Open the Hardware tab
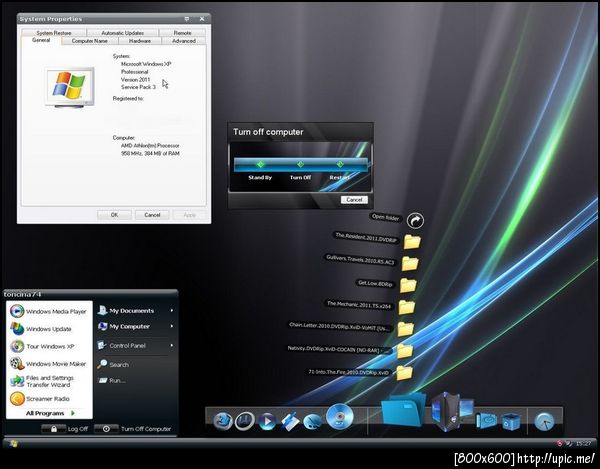 pos(140,41)
